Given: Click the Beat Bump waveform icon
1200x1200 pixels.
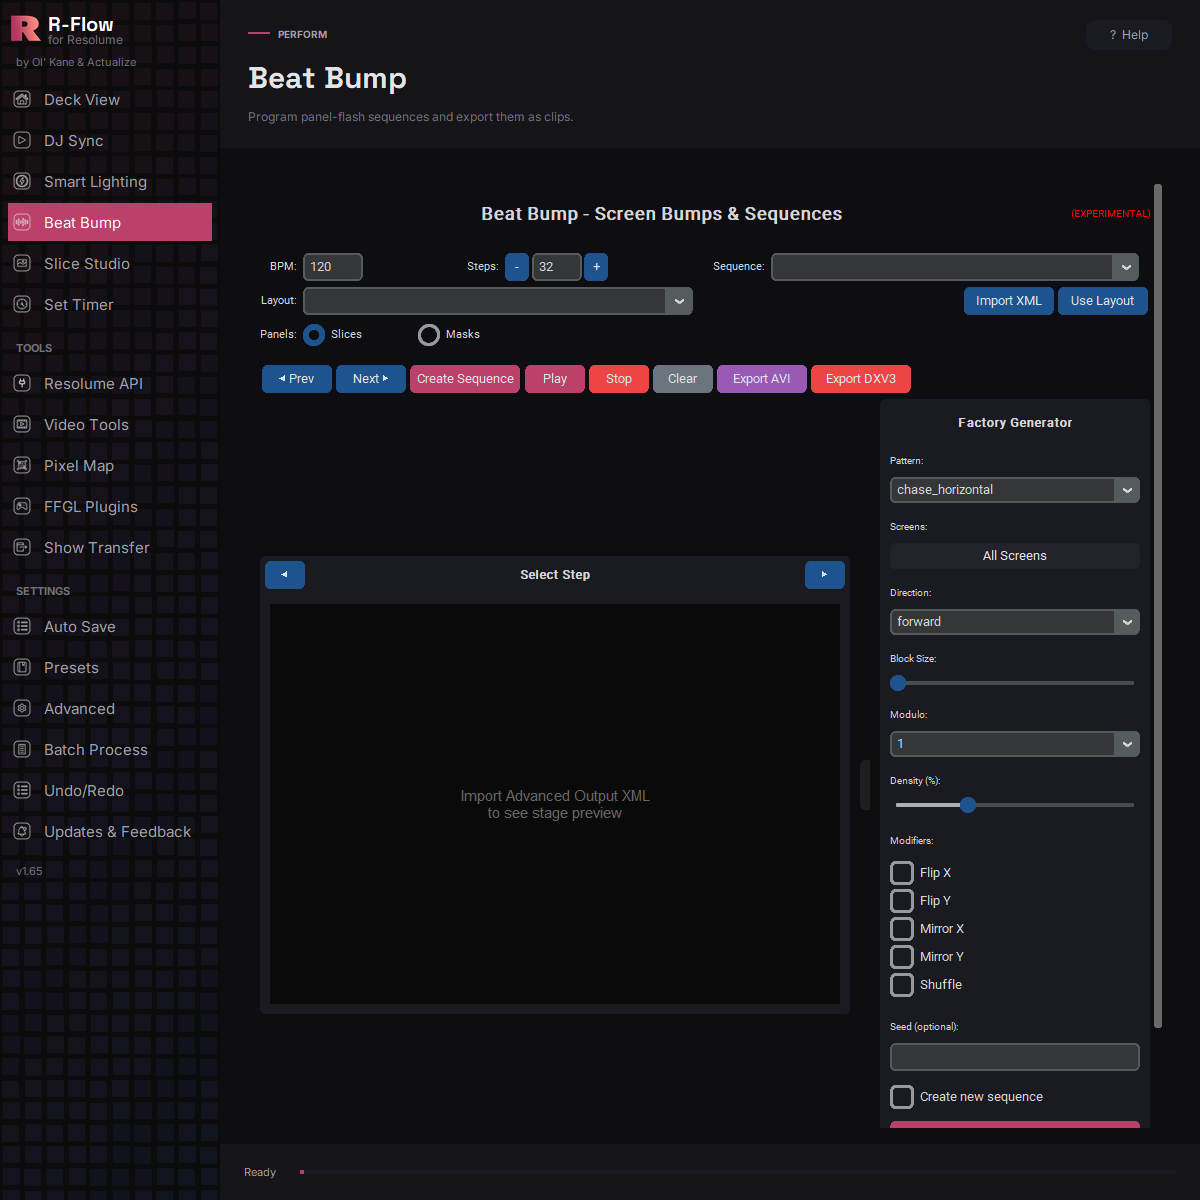Looking at the screenshot, I should 22,223.
